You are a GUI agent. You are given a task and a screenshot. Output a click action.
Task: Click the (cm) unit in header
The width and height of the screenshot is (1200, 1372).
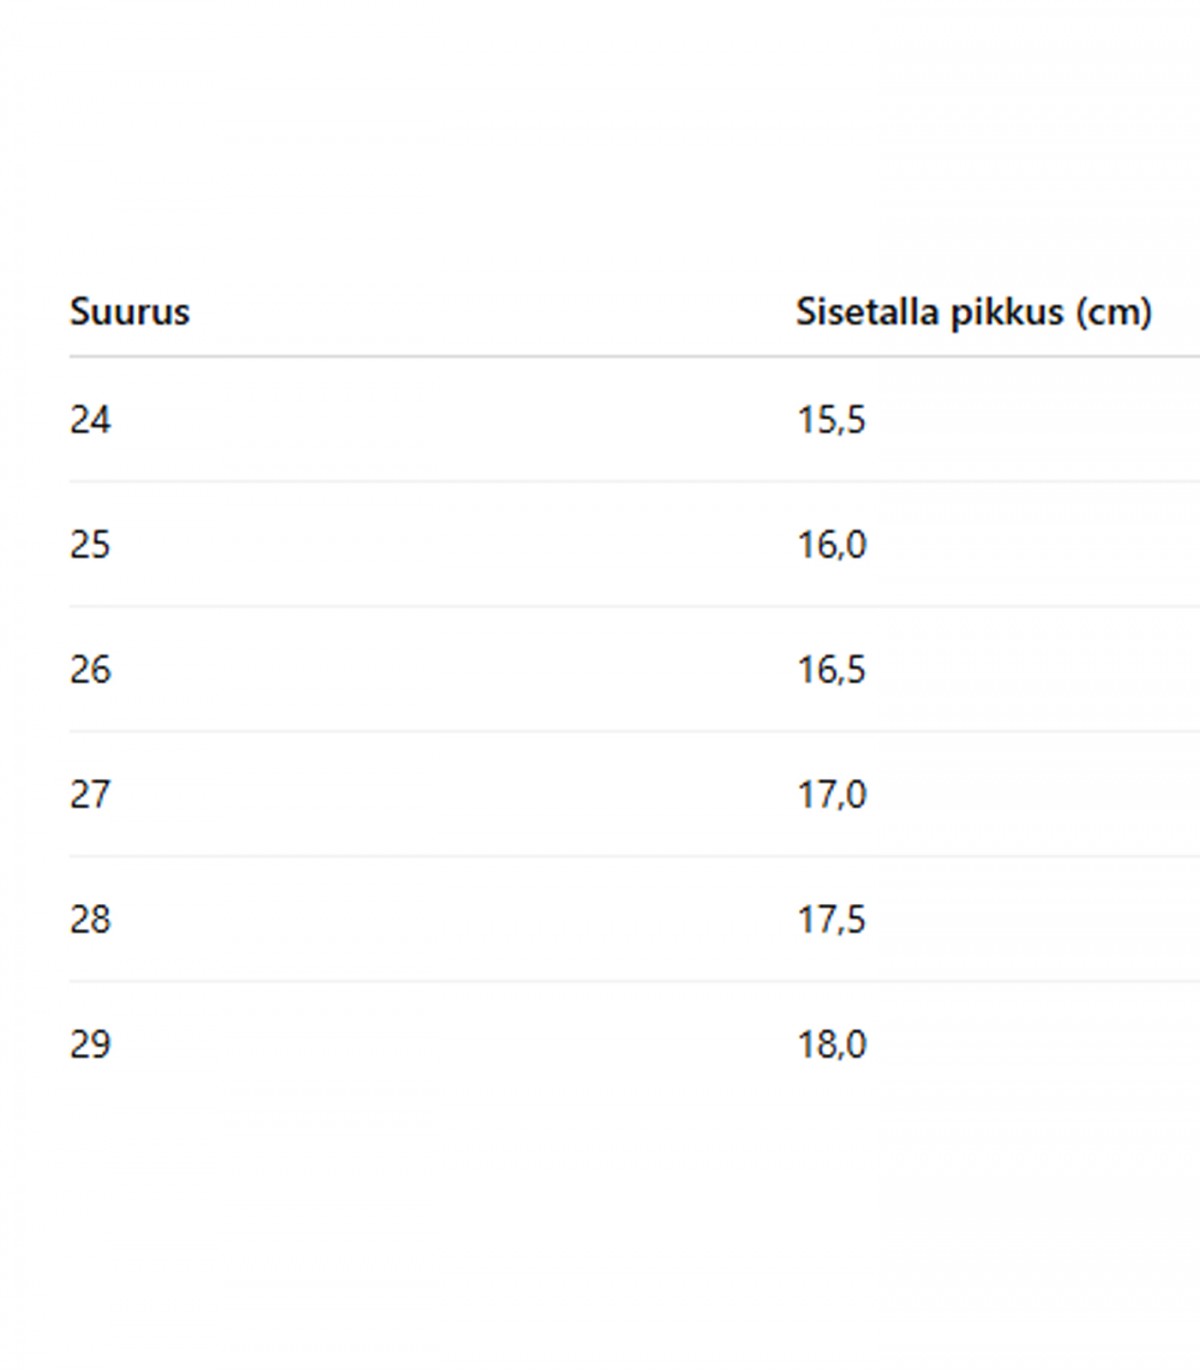click(1114, 313)
